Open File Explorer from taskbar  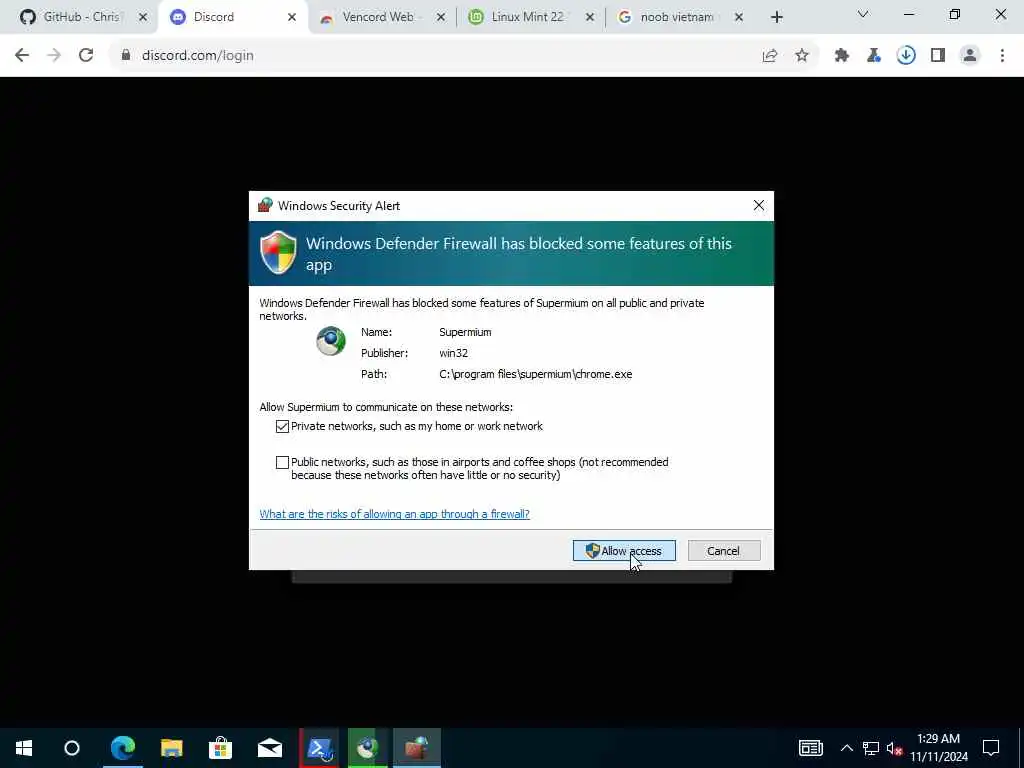[x=172, y=748]
